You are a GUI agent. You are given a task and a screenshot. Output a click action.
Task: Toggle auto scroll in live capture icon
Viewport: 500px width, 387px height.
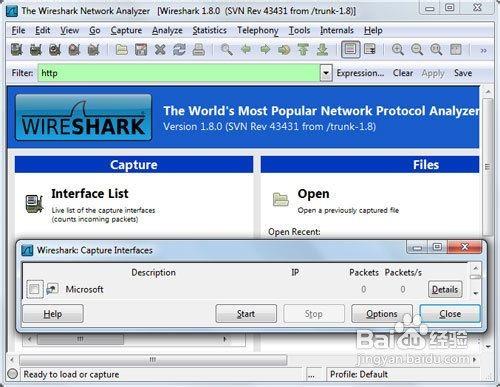(x=370, y=50)
